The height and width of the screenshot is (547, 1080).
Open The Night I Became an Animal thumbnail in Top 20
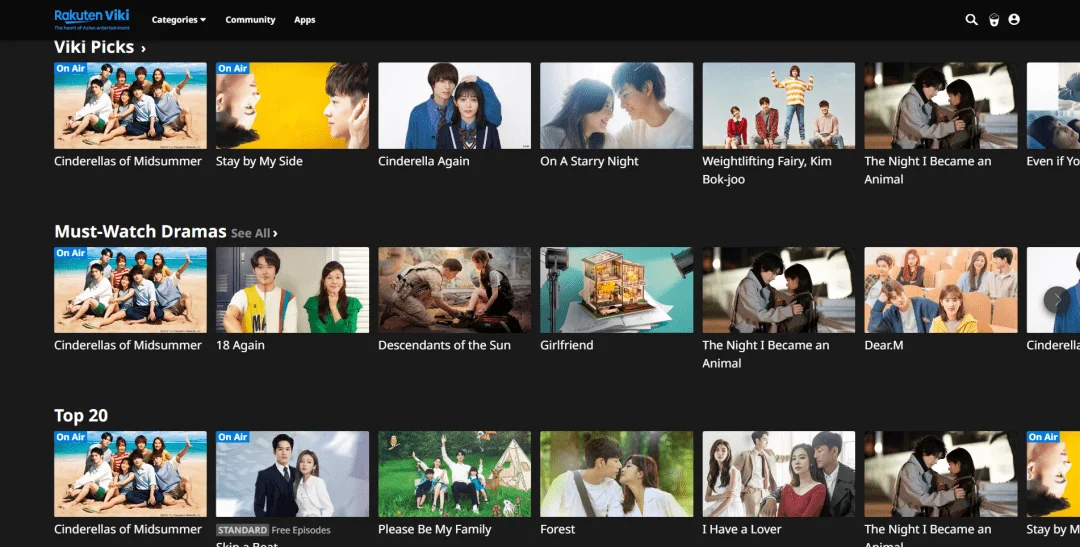pyautogui.click(x=941, y=474)
